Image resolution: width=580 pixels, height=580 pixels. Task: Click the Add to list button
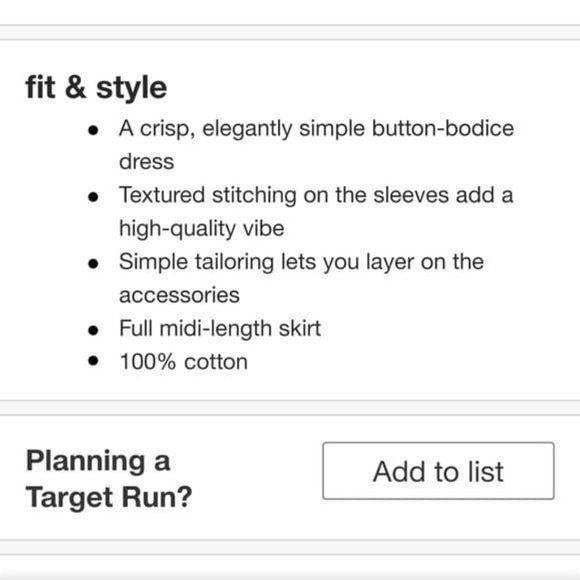click(438, 471)
